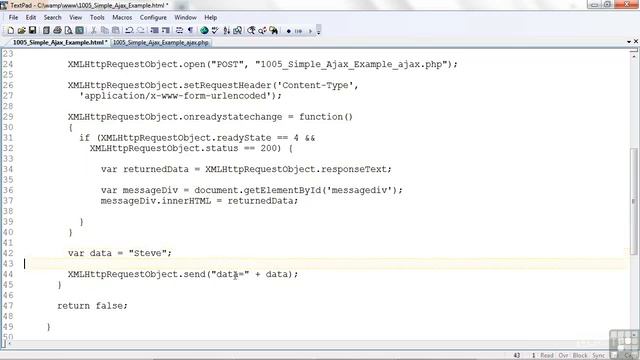Save the file with the floppy disk icon
Screen dimensions: 640x360
click(32, 31)
